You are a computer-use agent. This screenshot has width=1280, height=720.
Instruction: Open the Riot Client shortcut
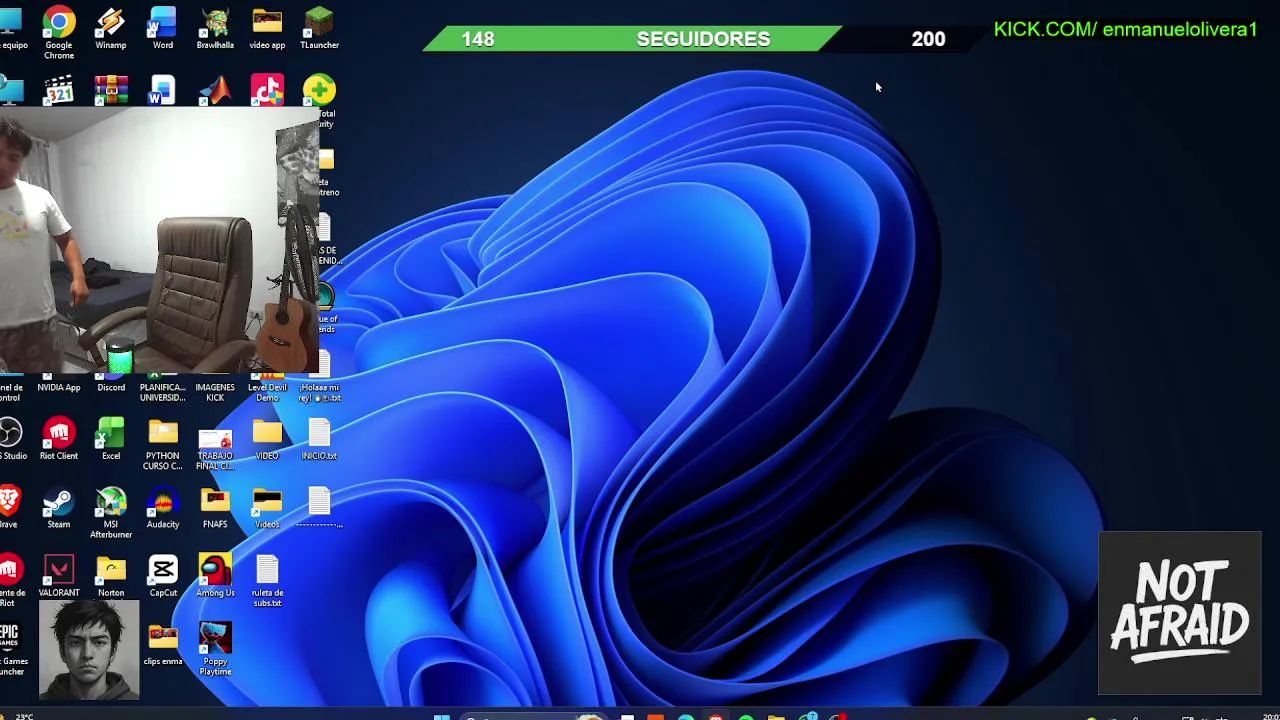[59, 436]
